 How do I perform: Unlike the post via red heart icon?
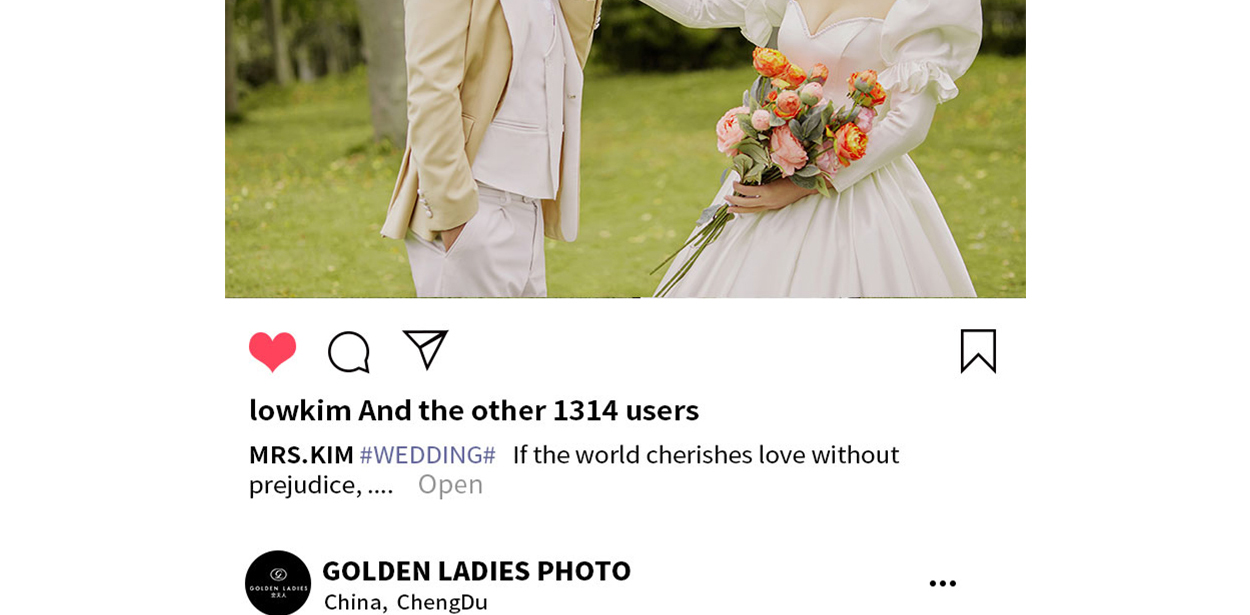pos(272,352)
